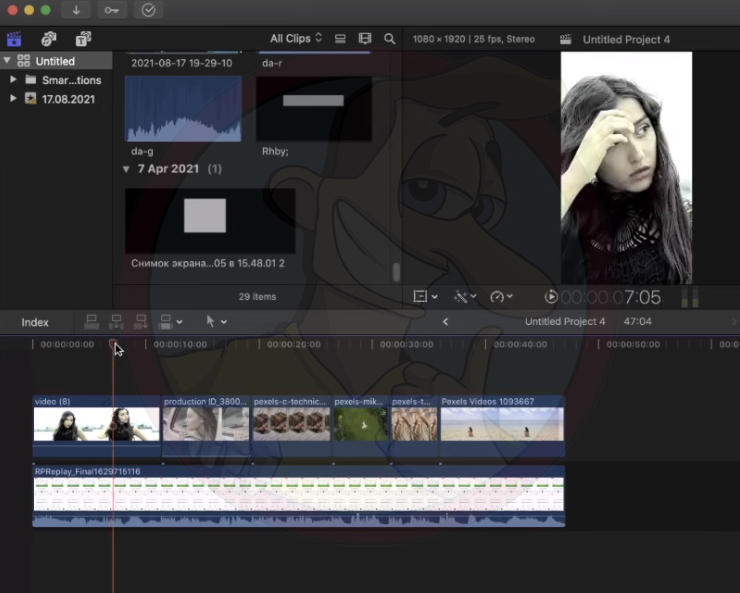Click the da-r clip label
Viewport: 740px width, 593px height.
[x=272, y=63]
